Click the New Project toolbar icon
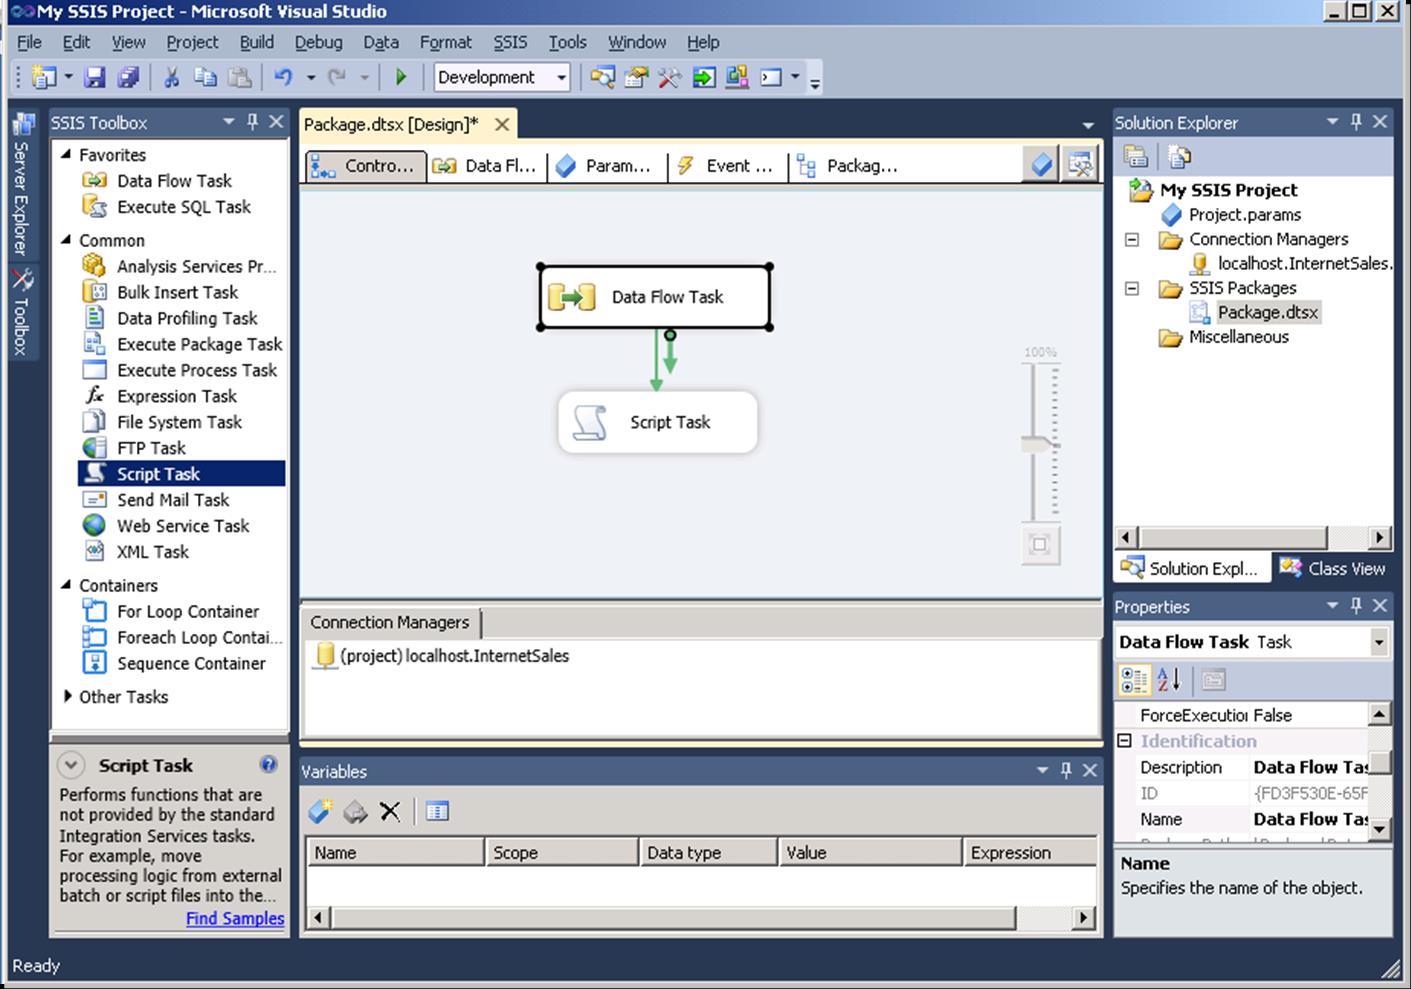Image resolution: width=1411 pixels, height=989 pixels. pos(44,77)
